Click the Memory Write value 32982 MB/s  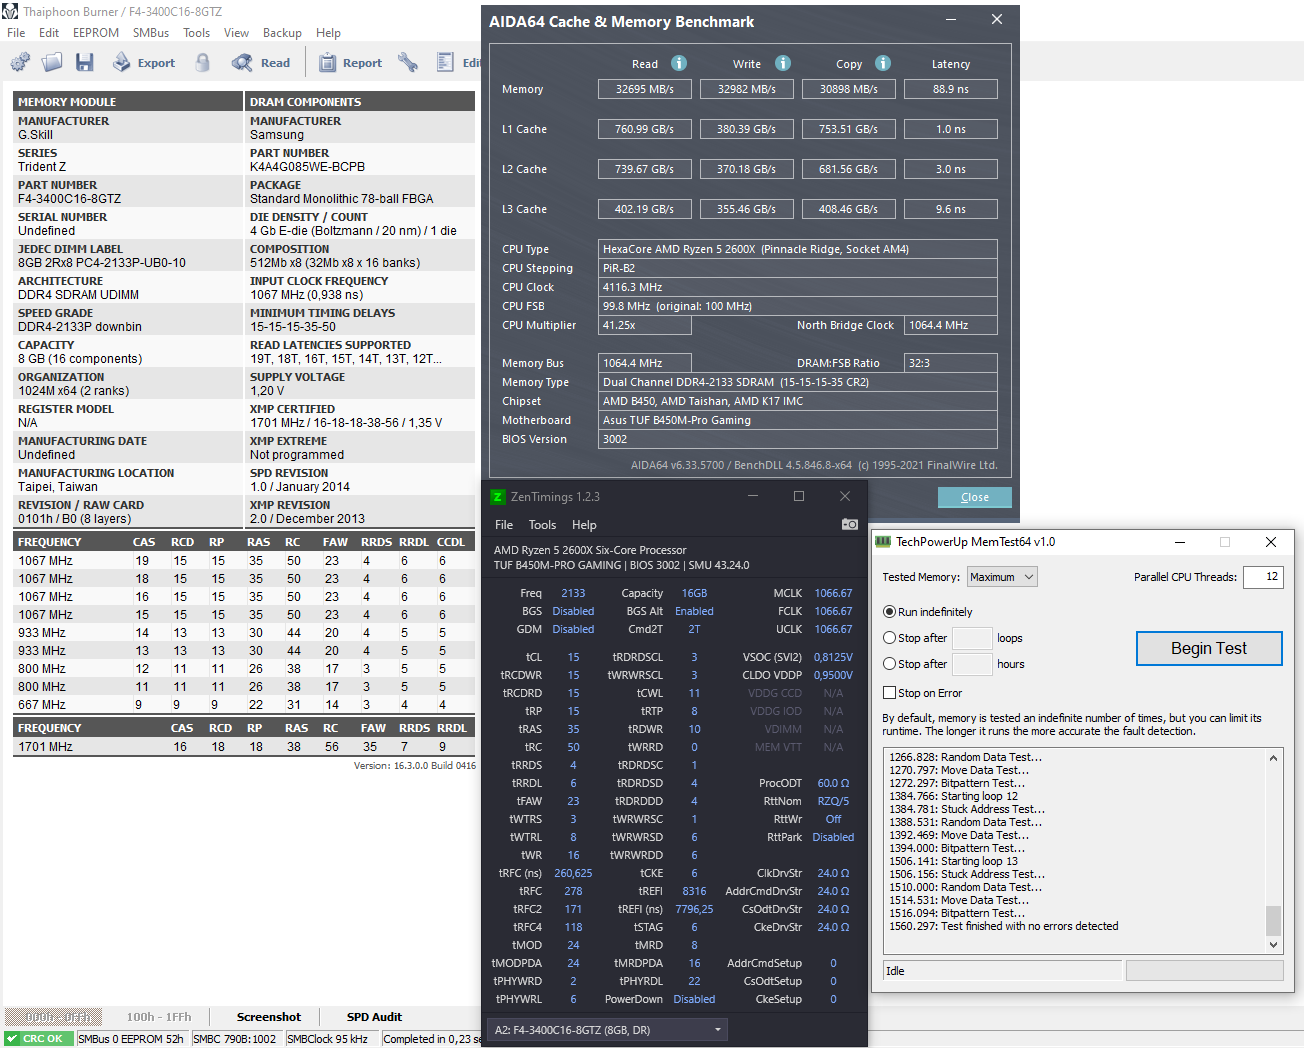747,89
